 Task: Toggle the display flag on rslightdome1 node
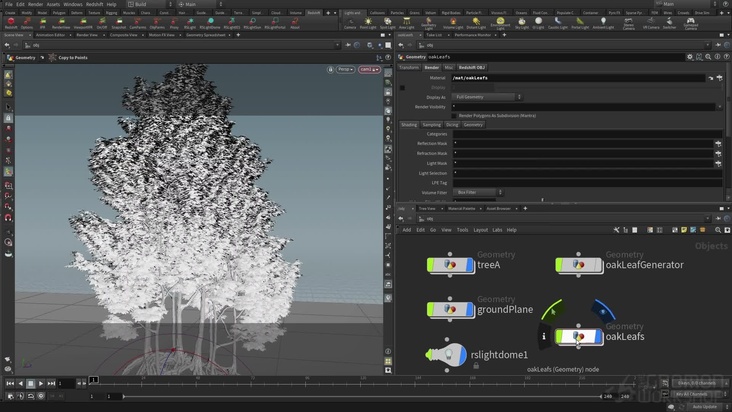click(462, 355)
